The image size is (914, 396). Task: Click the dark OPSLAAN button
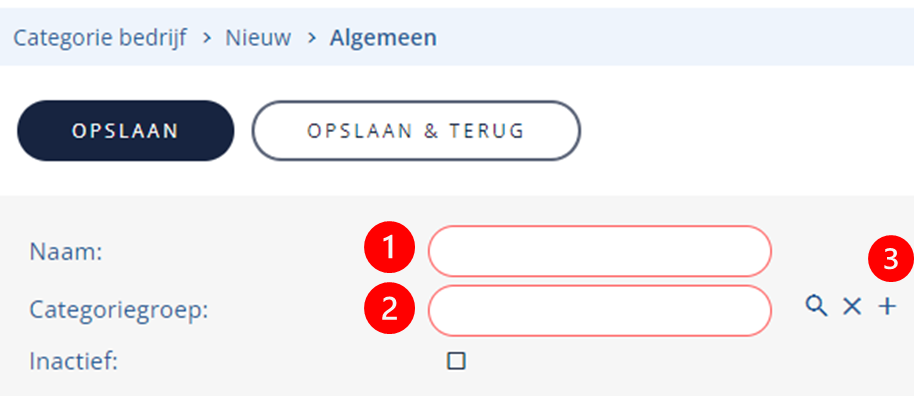[126, 131]
